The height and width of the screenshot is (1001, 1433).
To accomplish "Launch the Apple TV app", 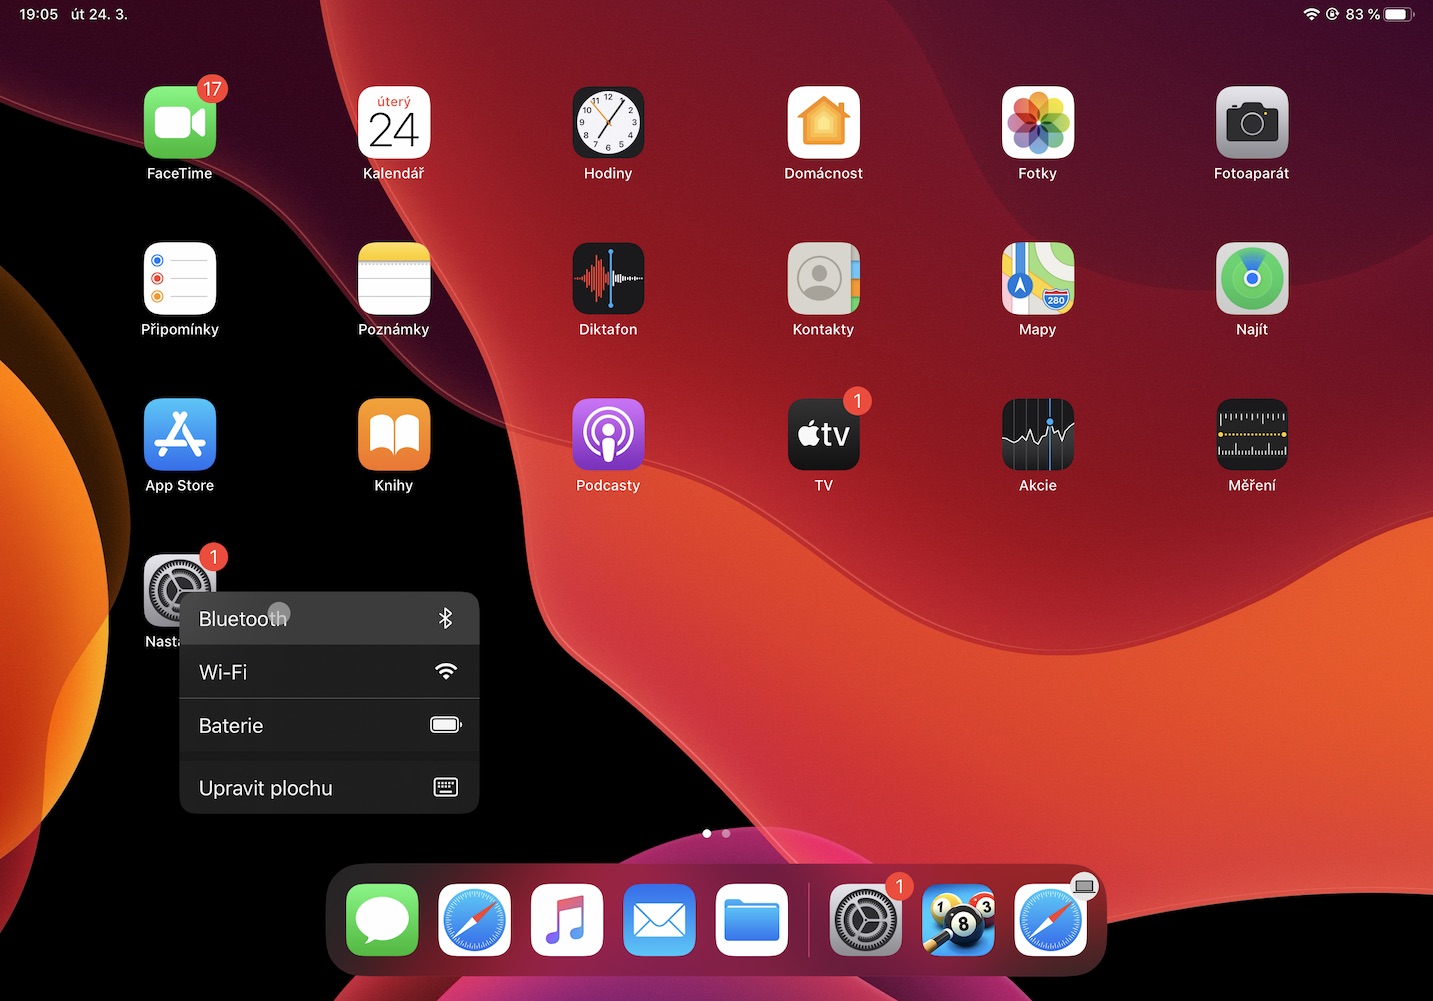I will [823, 435].
